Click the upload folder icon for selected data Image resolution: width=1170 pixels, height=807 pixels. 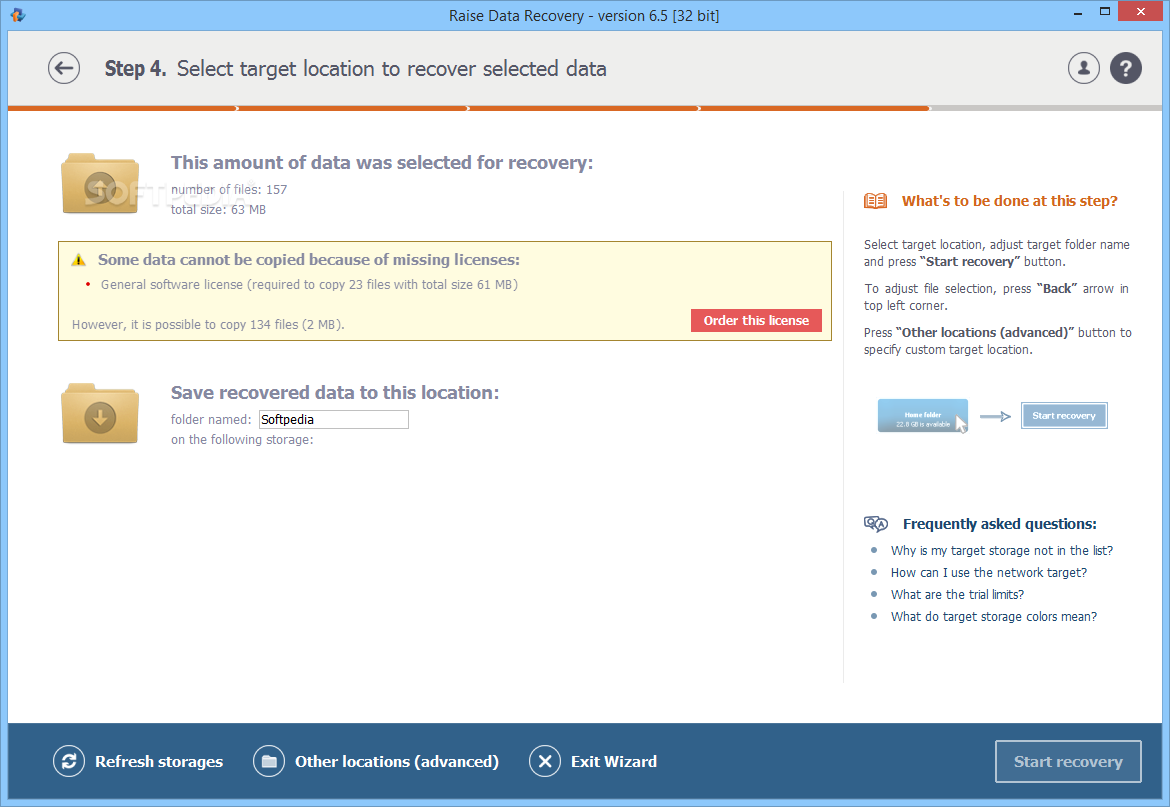tap(100, 183)
